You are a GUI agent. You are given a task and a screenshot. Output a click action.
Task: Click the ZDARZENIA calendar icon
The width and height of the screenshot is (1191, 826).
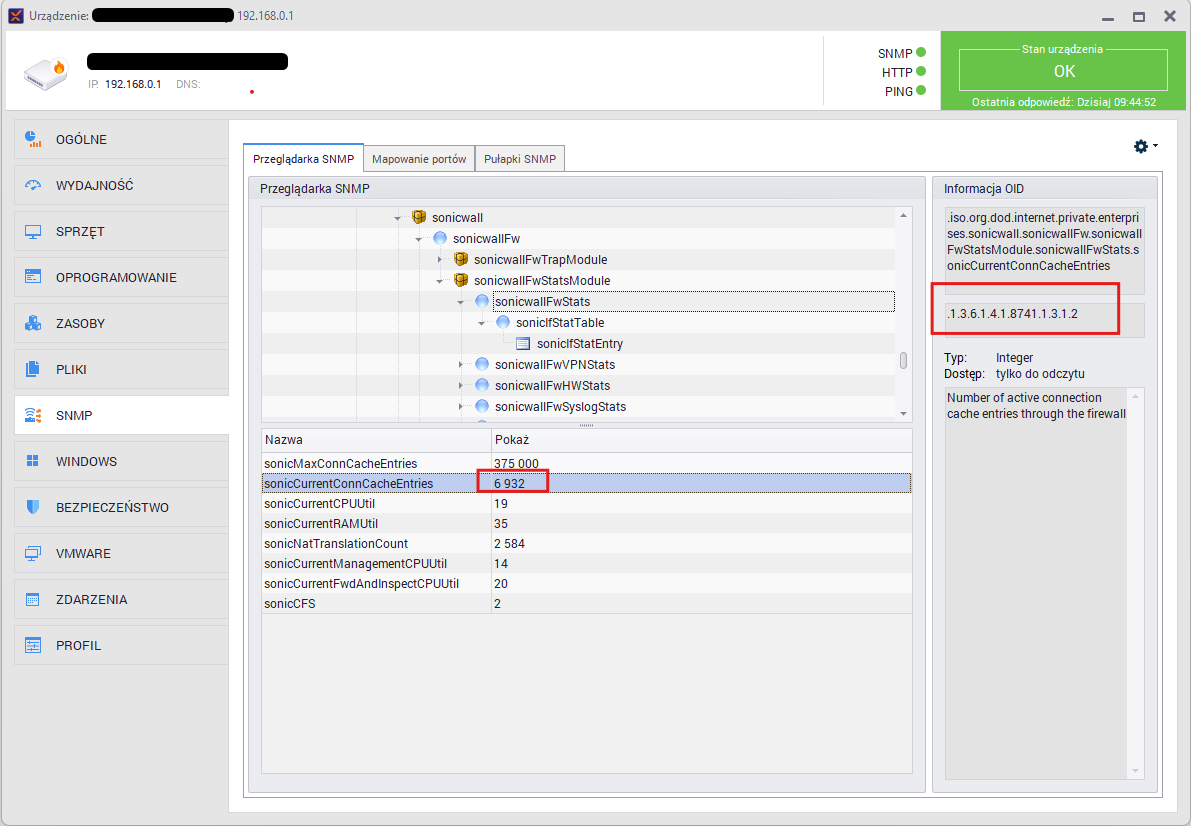pyautogui.click(x=33, y=599)
